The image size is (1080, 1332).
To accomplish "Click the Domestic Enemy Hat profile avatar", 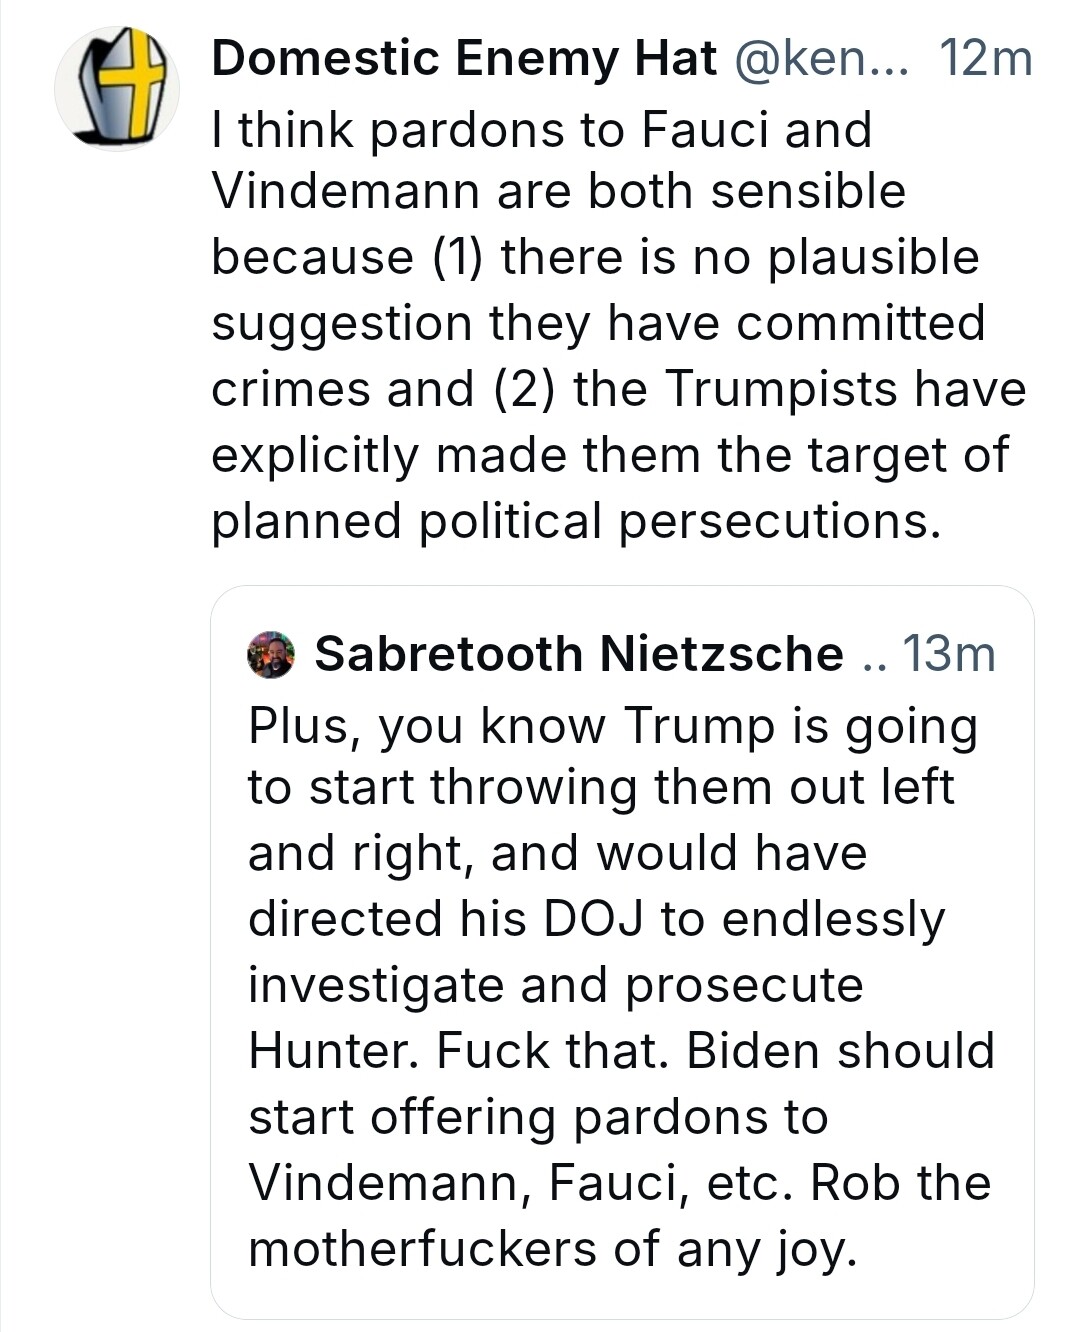I will (x=117, y=89).
